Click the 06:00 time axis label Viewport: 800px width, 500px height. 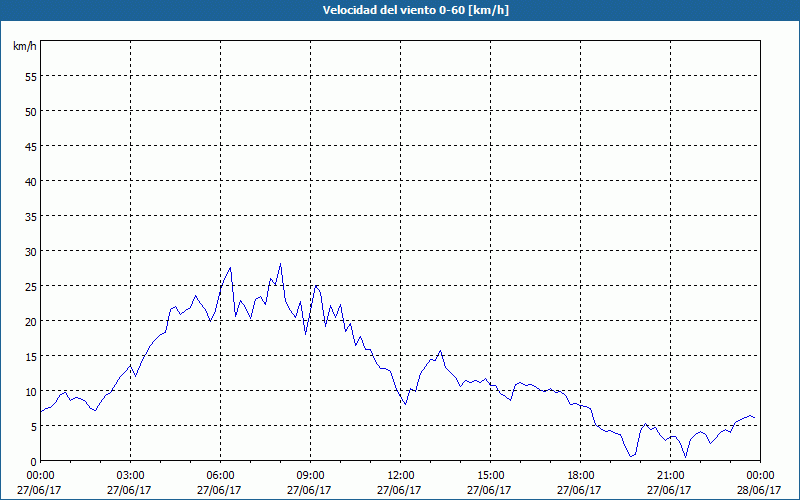coord(220,476)
